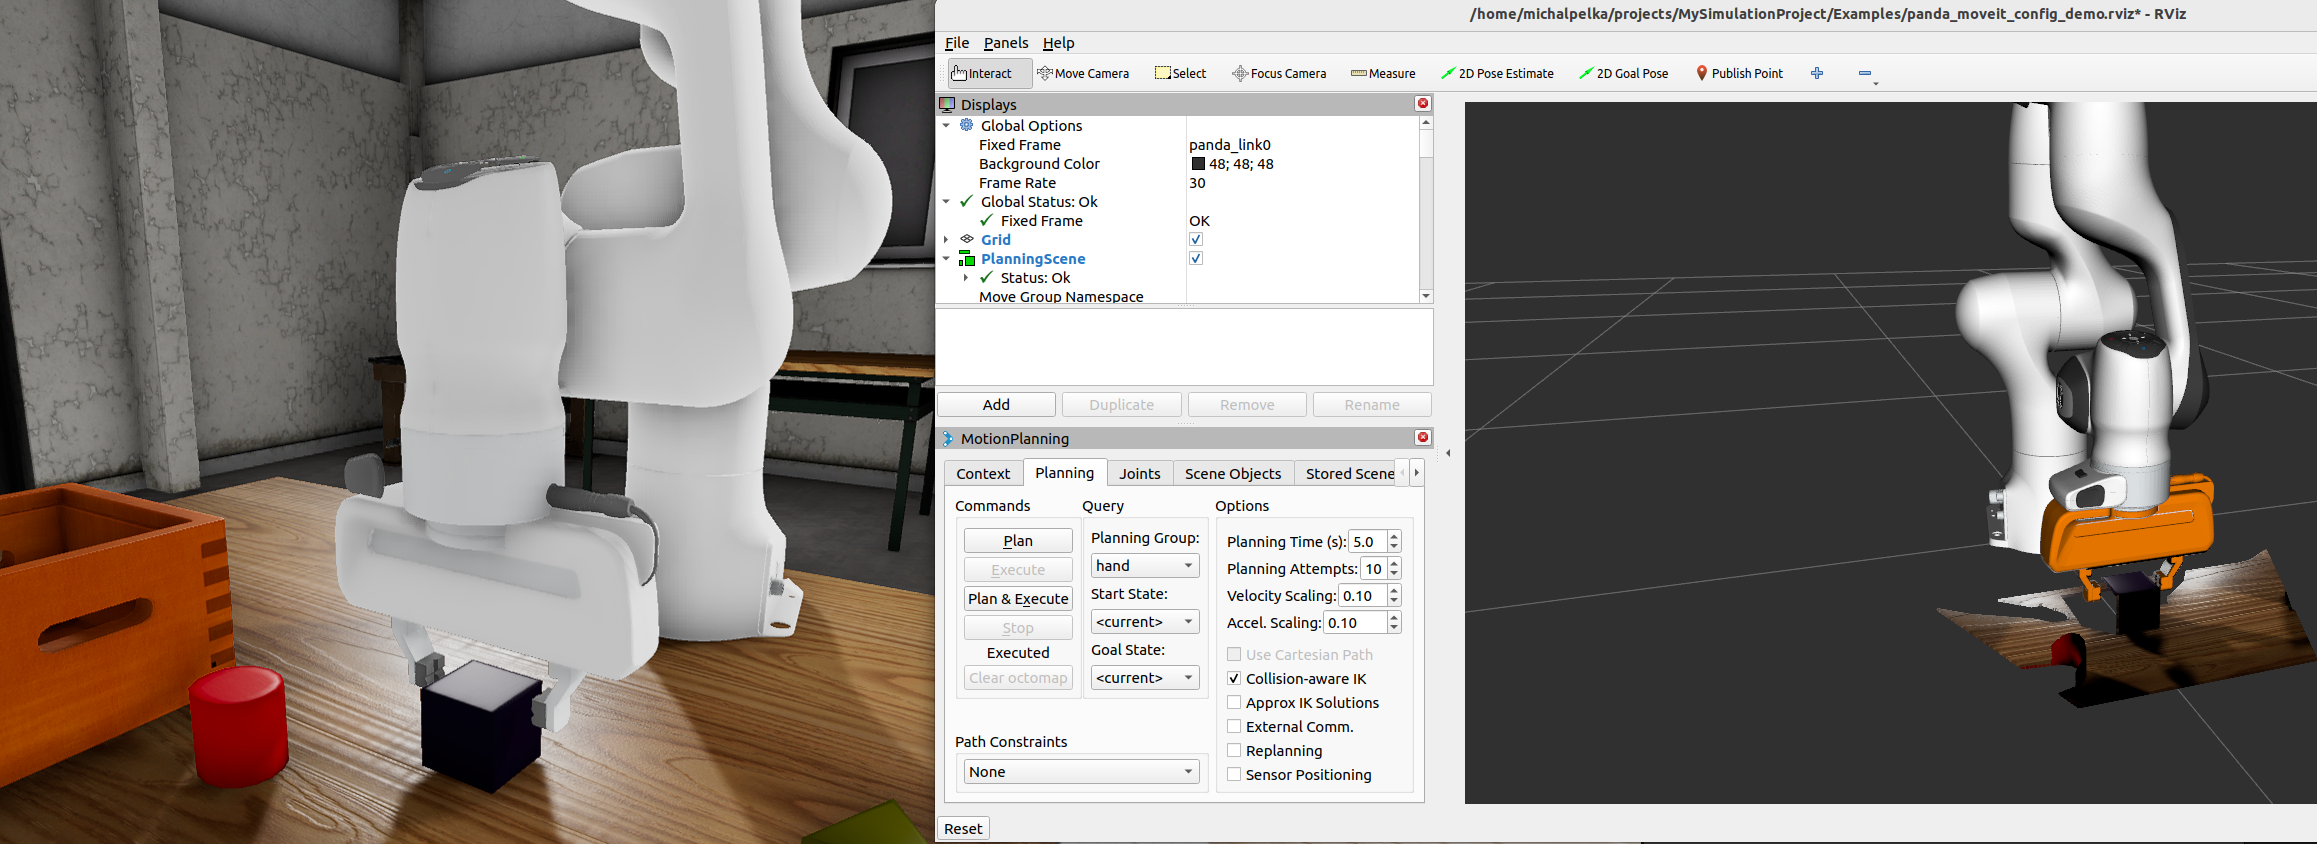Image resolution: width=2317 pixels, height=844 pixels.
Task: Select the Interact tool
Action: 981,73
